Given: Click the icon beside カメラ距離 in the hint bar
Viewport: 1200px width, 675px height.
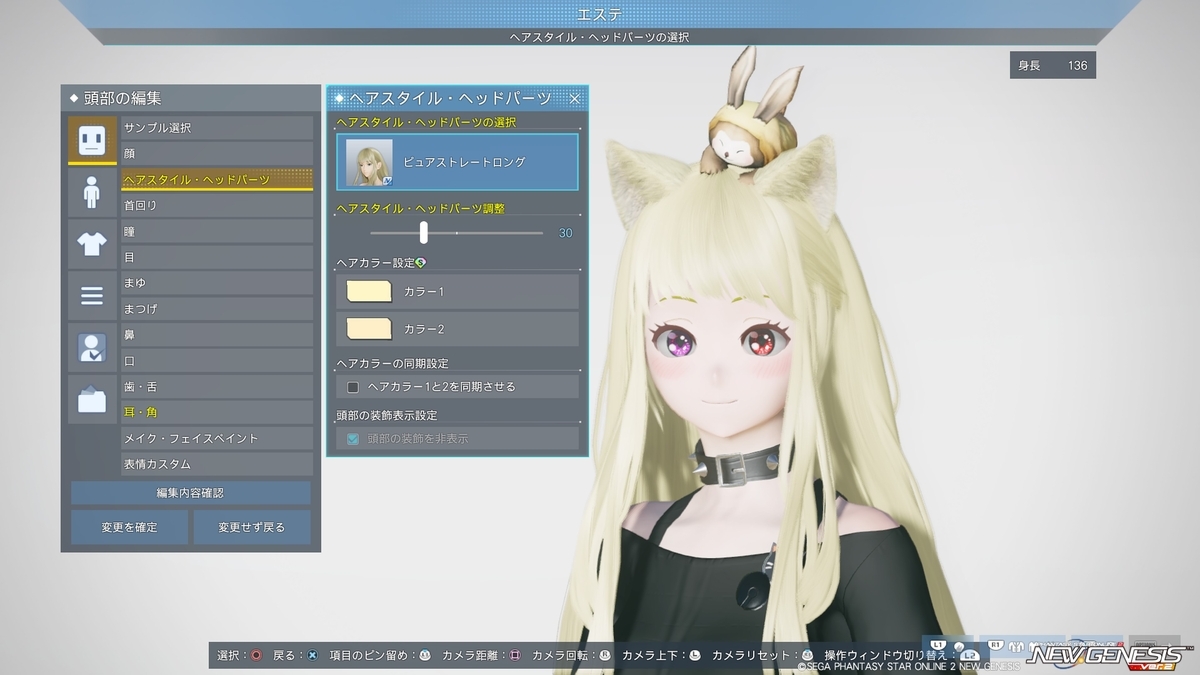Looking at the screenshot, I should point(515,655).
